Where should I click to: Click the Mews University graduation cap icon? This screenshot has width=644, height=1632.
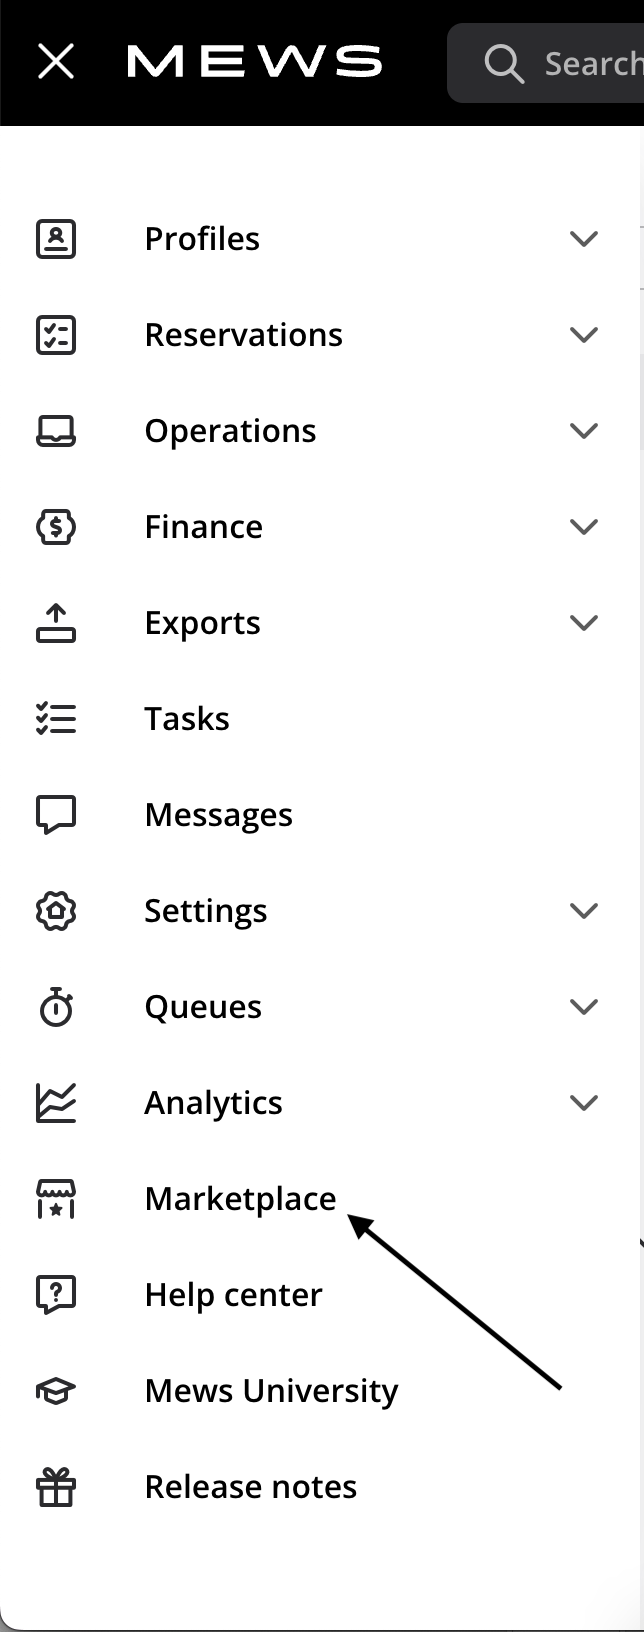tap(56, 1391)
